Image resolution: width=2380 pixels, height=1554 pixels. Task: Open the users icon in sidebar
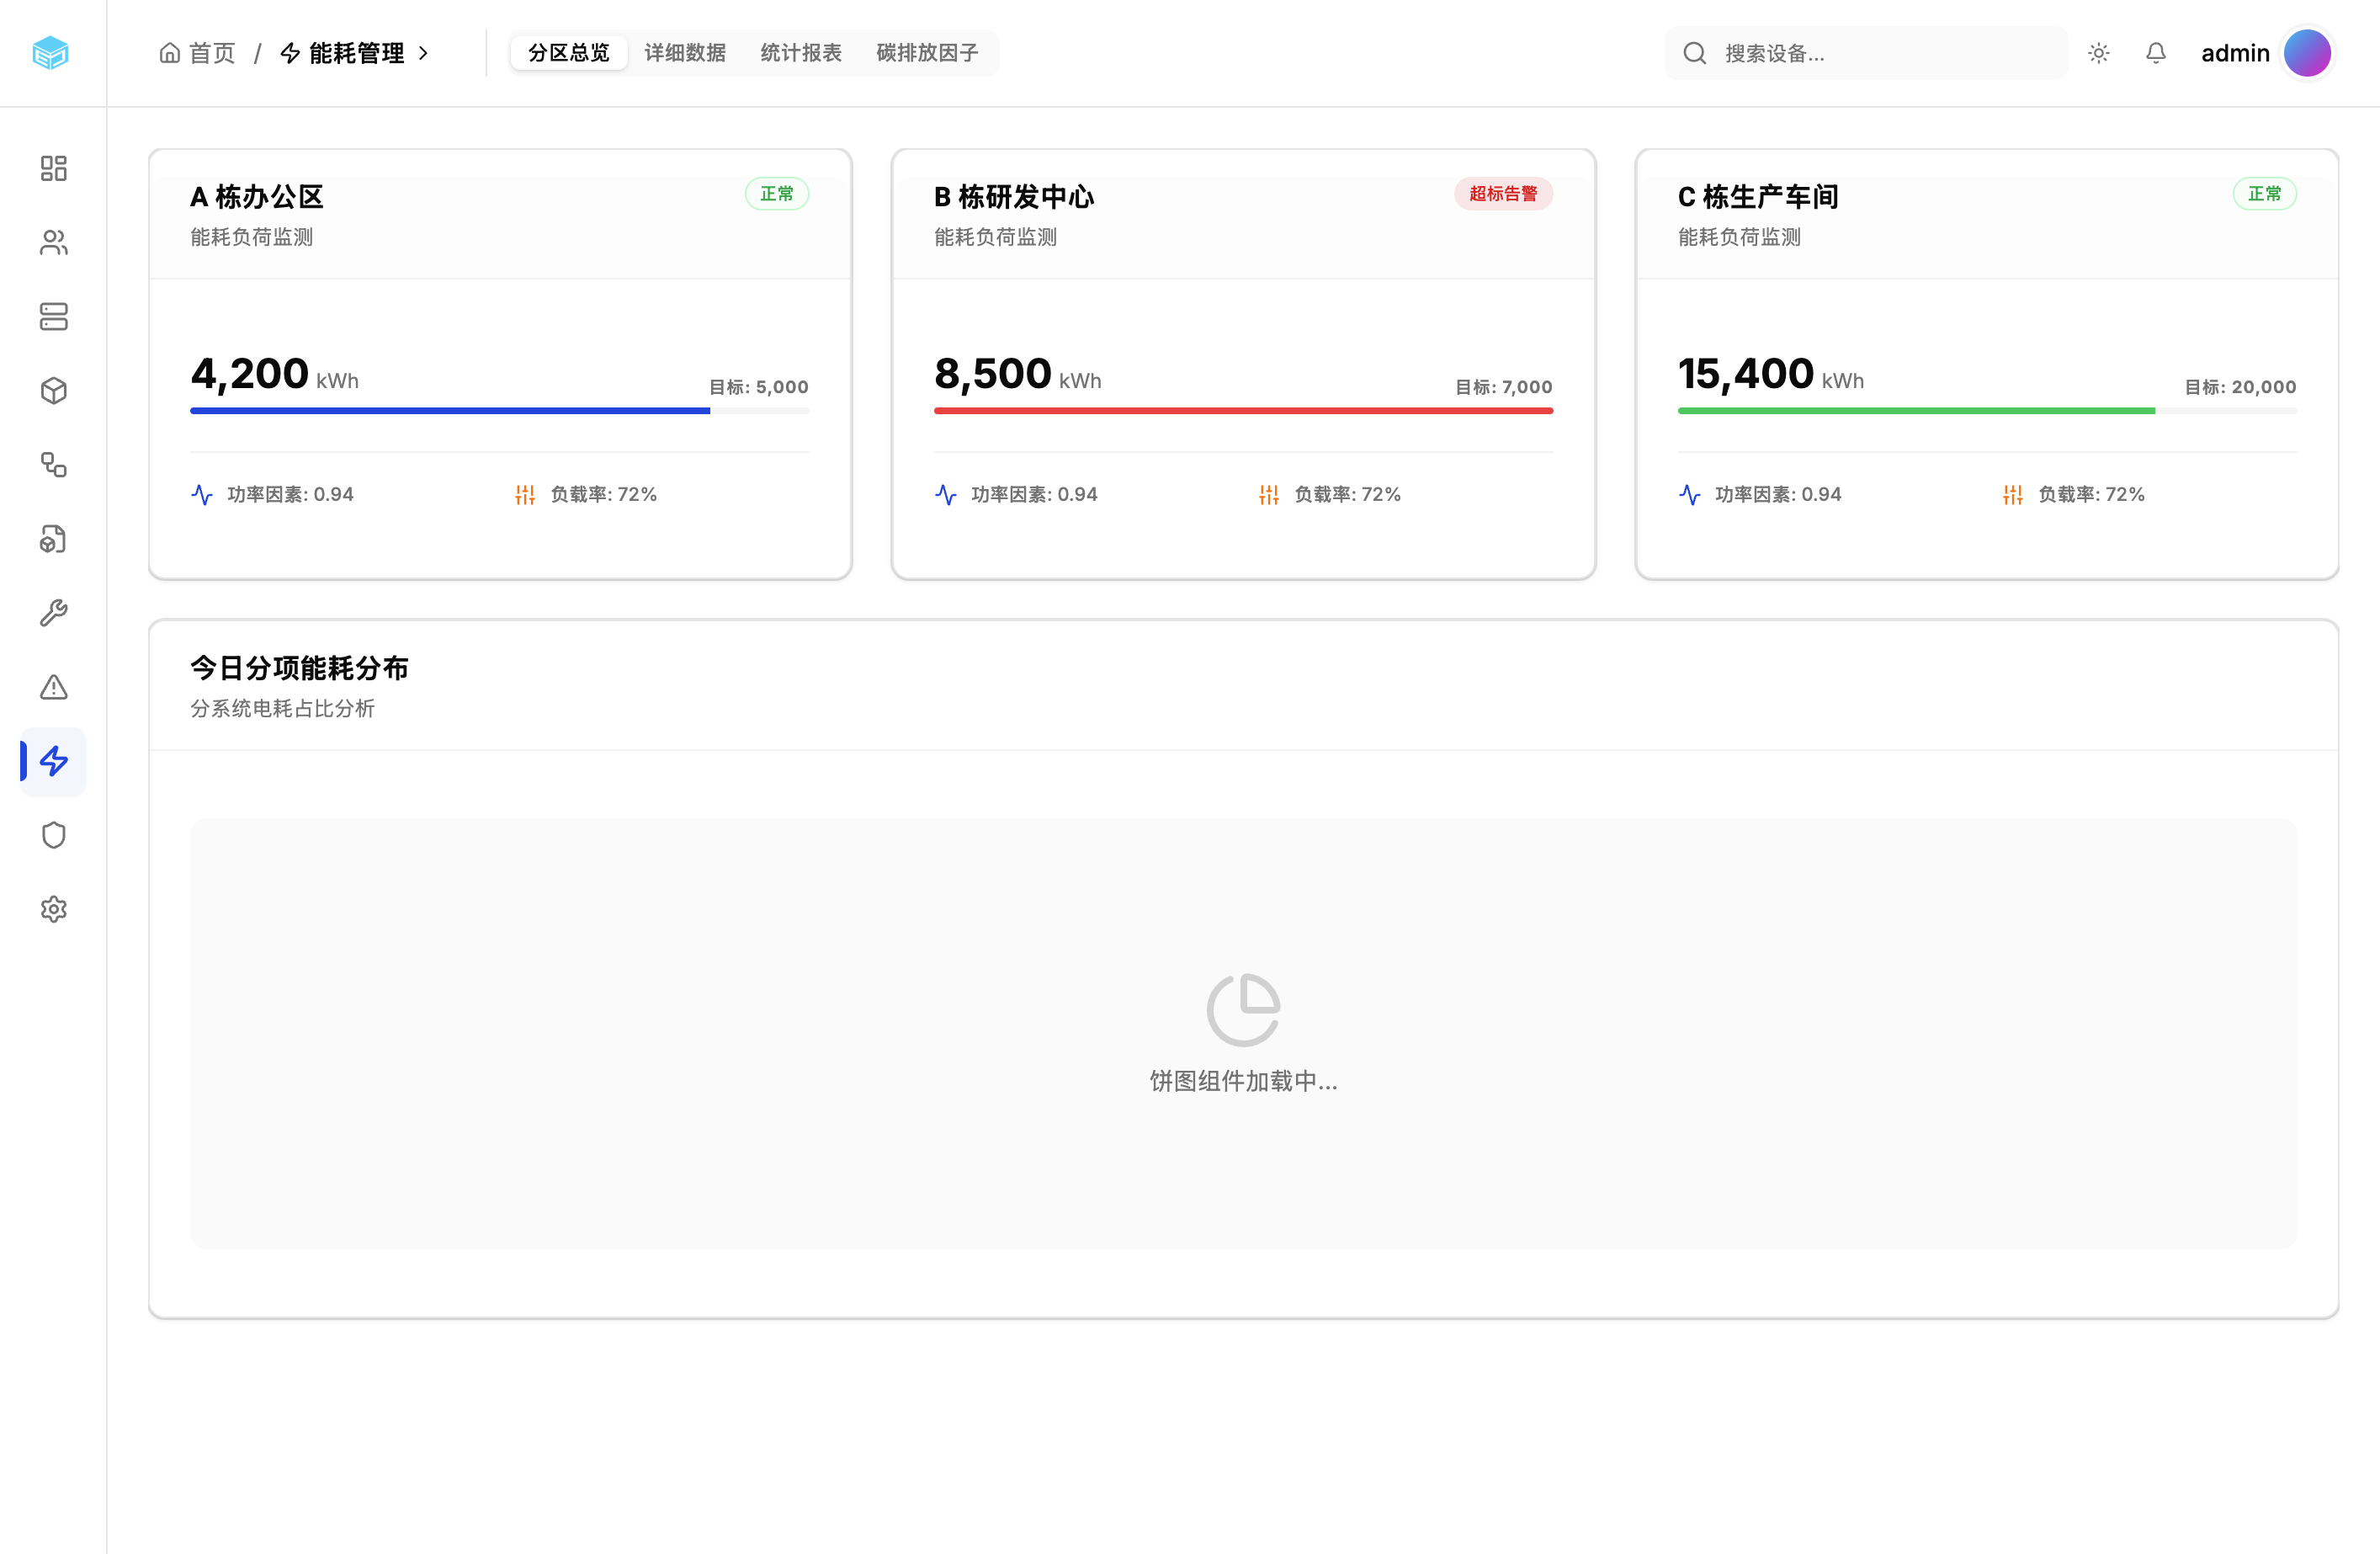pyautogui.click(x=54, y=242)
